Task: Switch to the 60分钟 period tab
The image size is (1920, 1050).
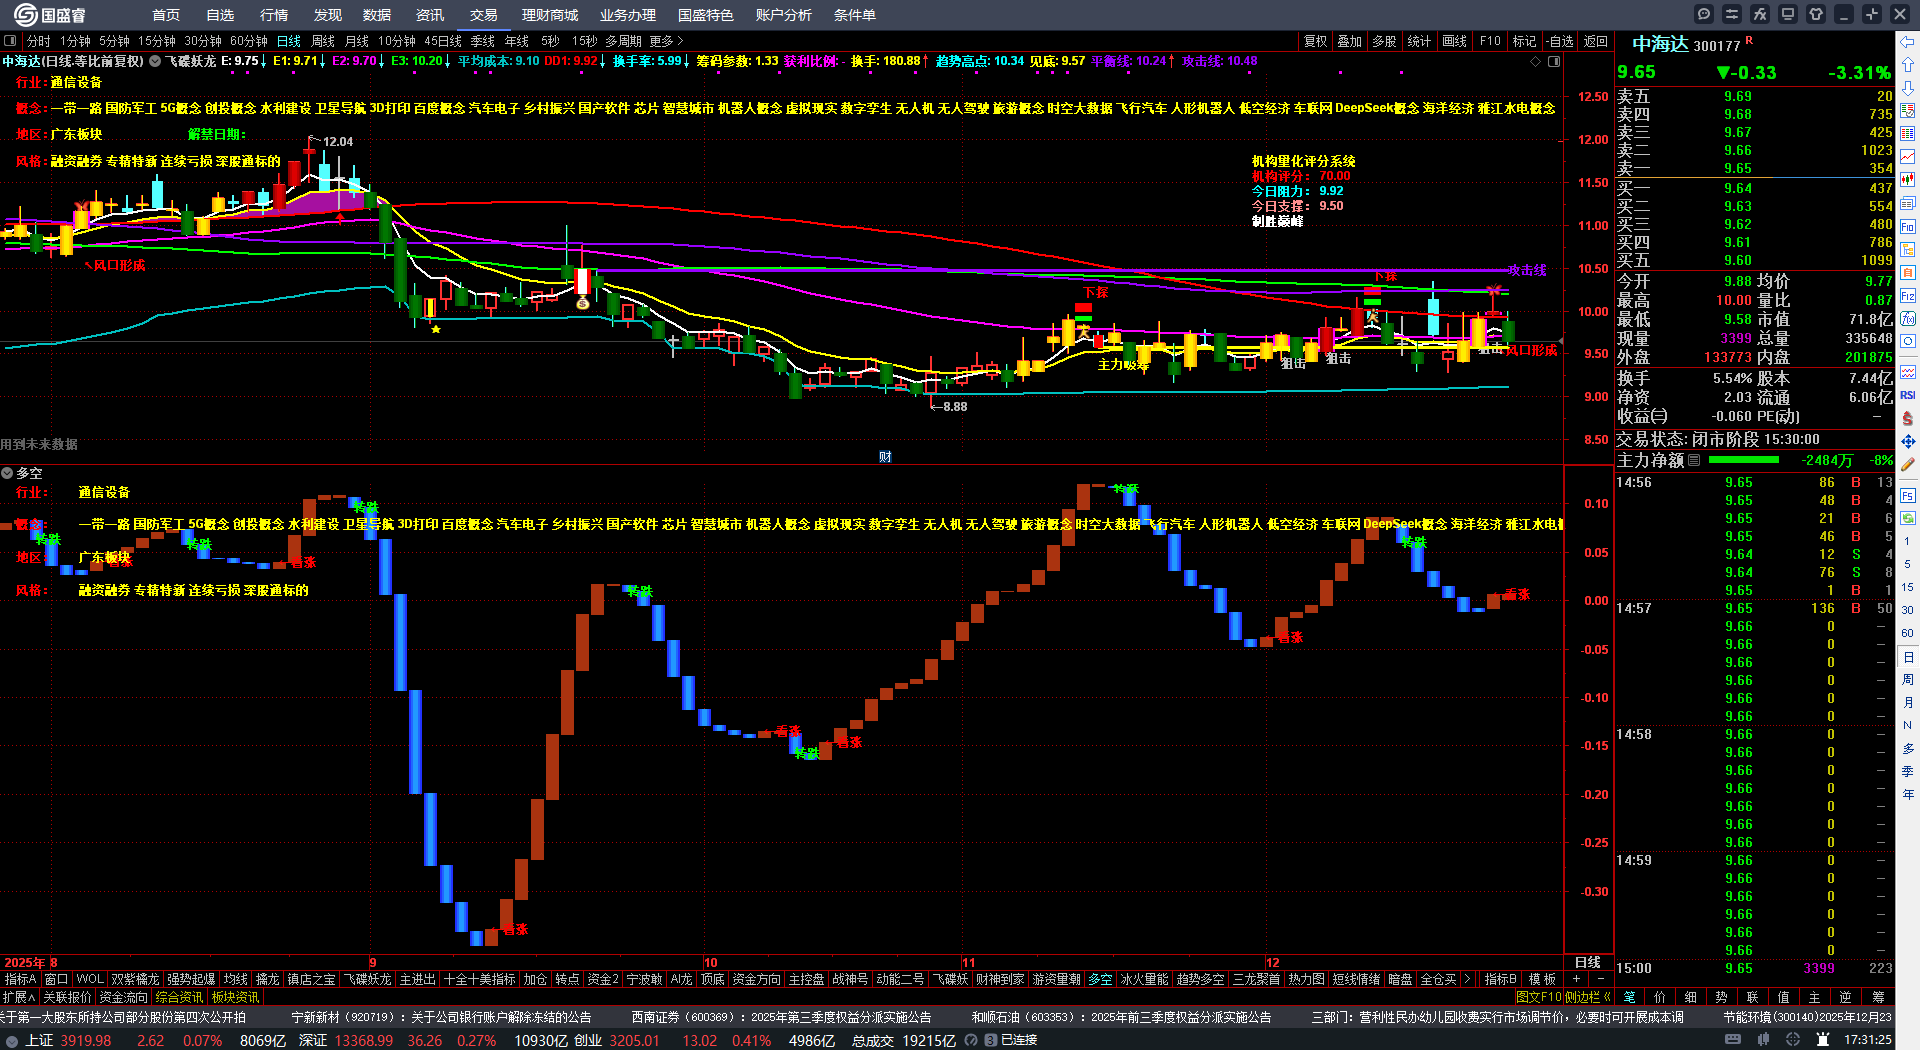Action: [x=249, y=41]
